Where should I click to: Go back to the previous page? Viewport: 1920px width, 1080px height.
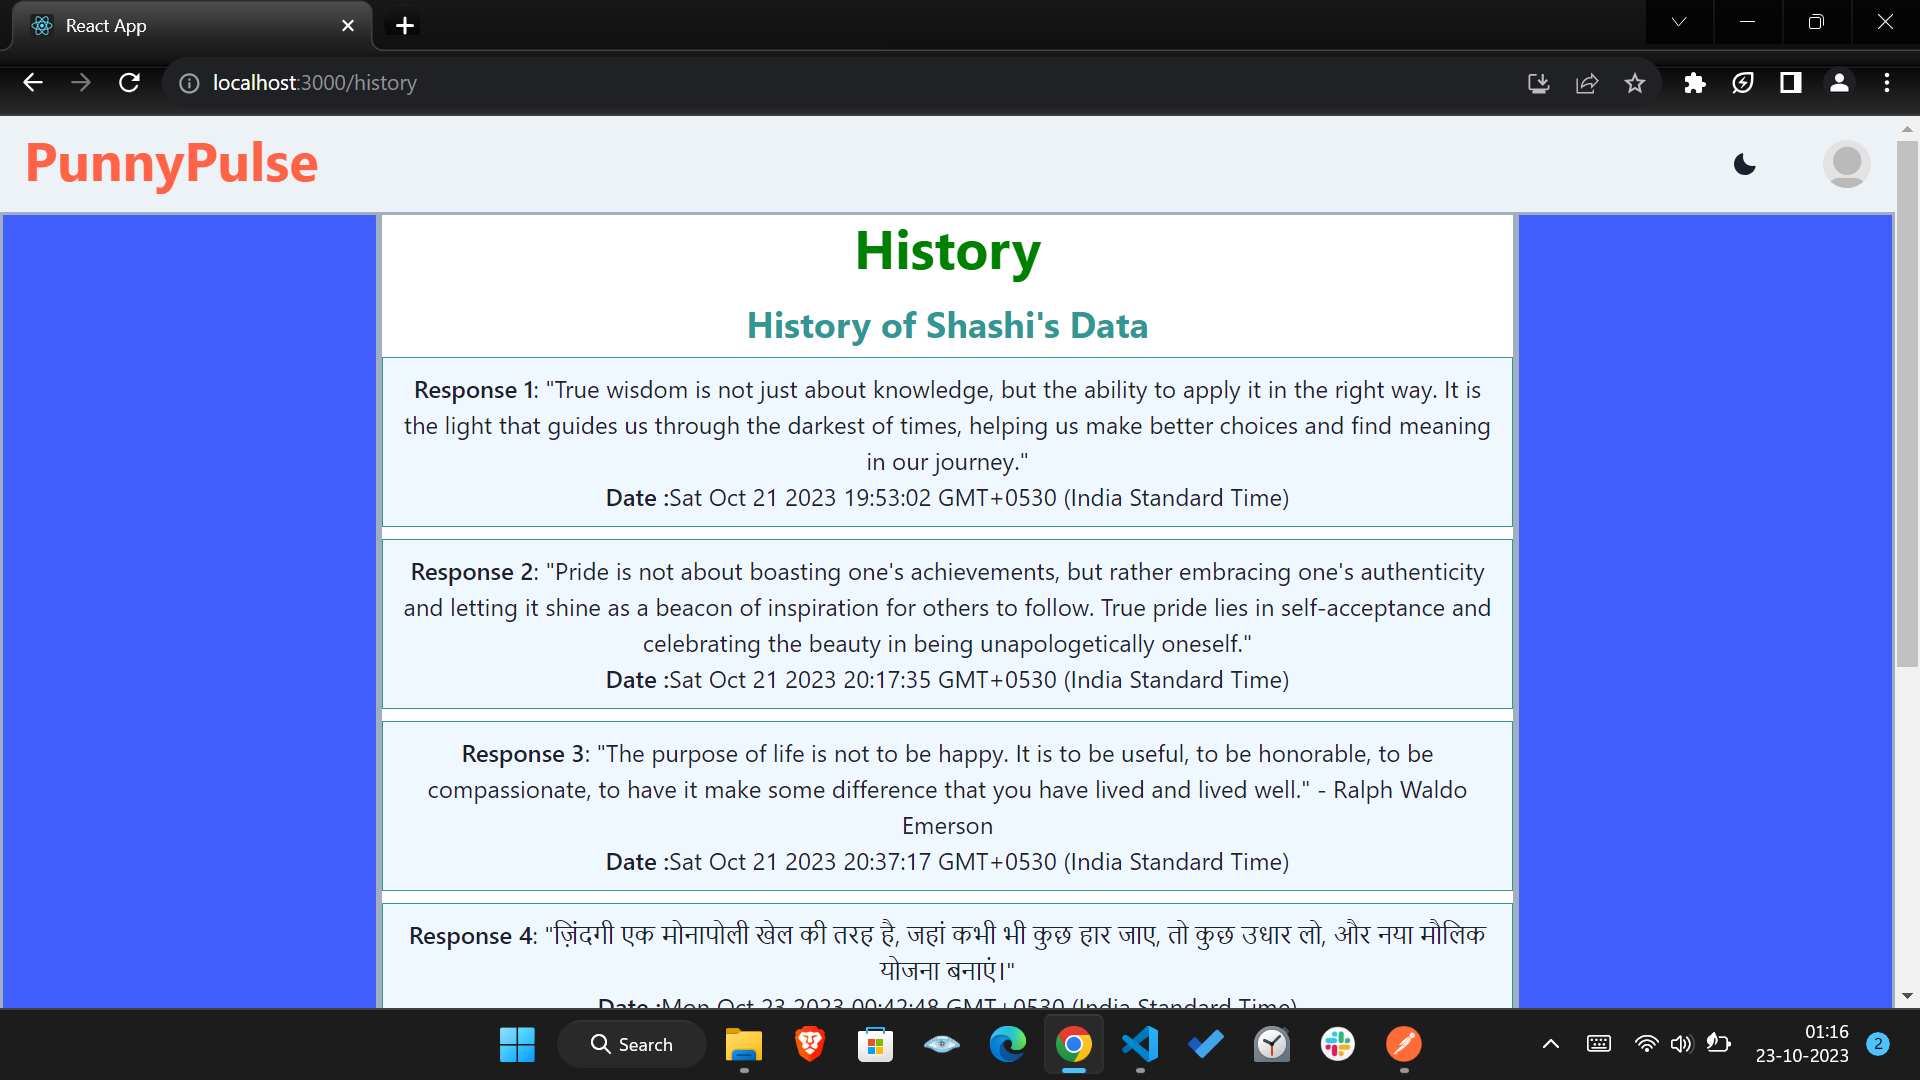point(33,83)
